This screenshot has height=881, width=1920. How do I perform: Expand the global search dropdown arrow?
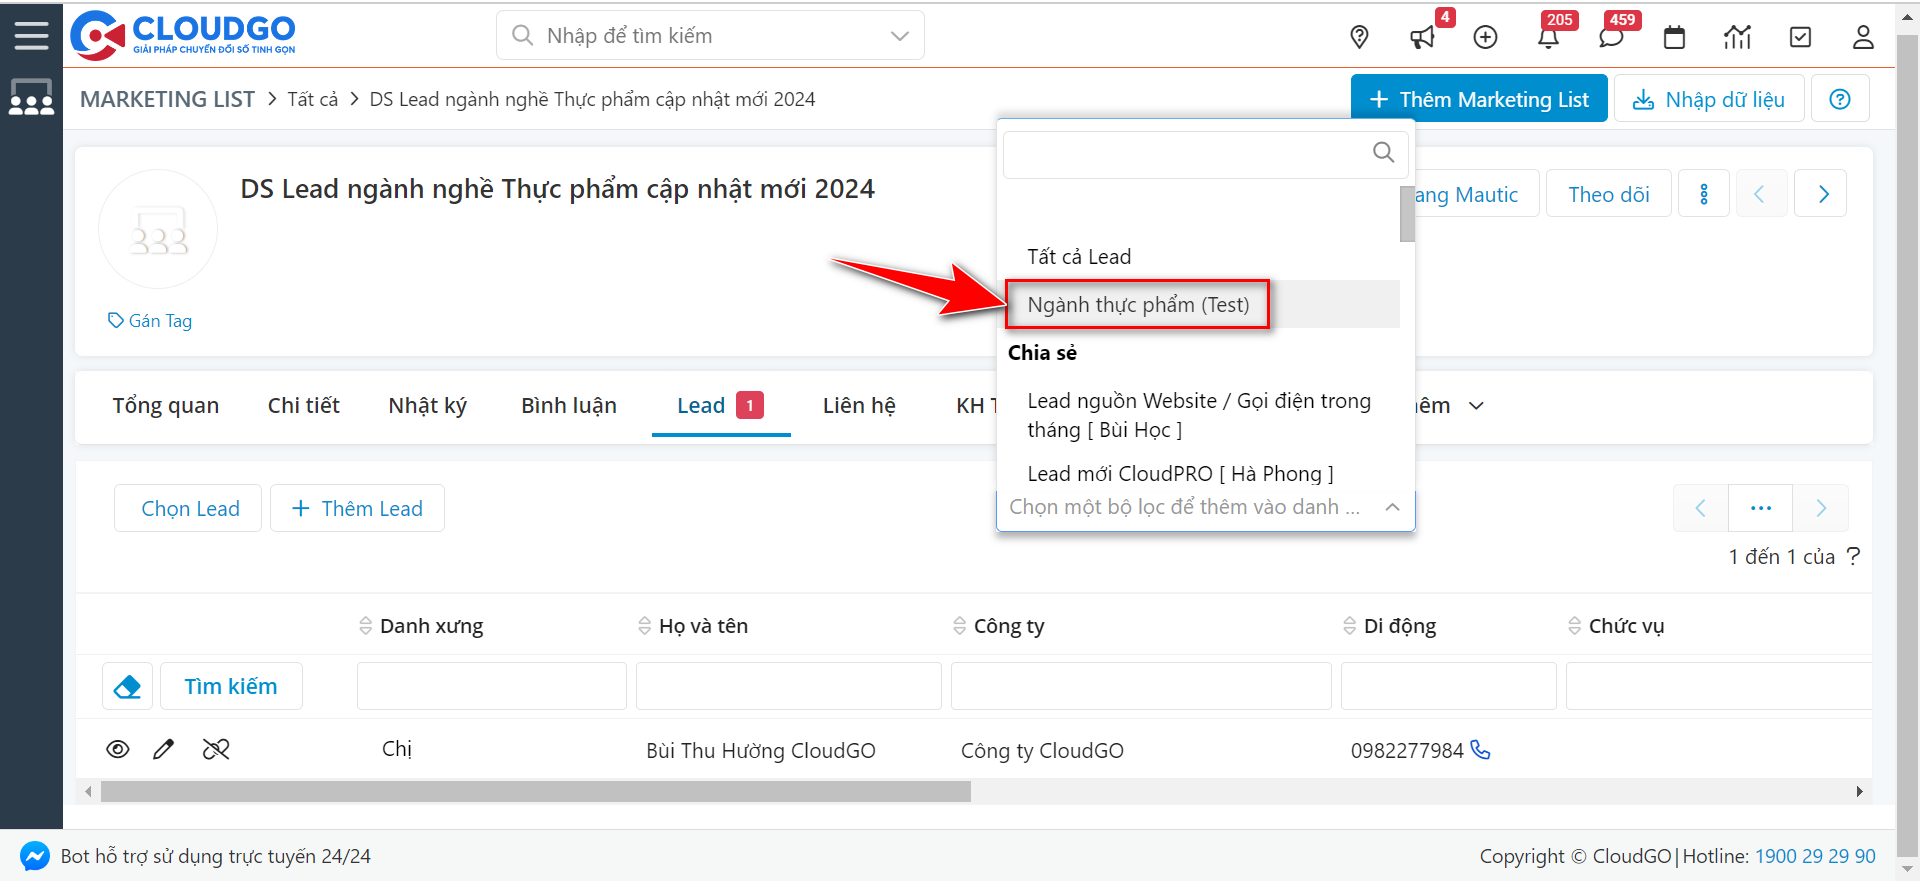tap(899, 36)
